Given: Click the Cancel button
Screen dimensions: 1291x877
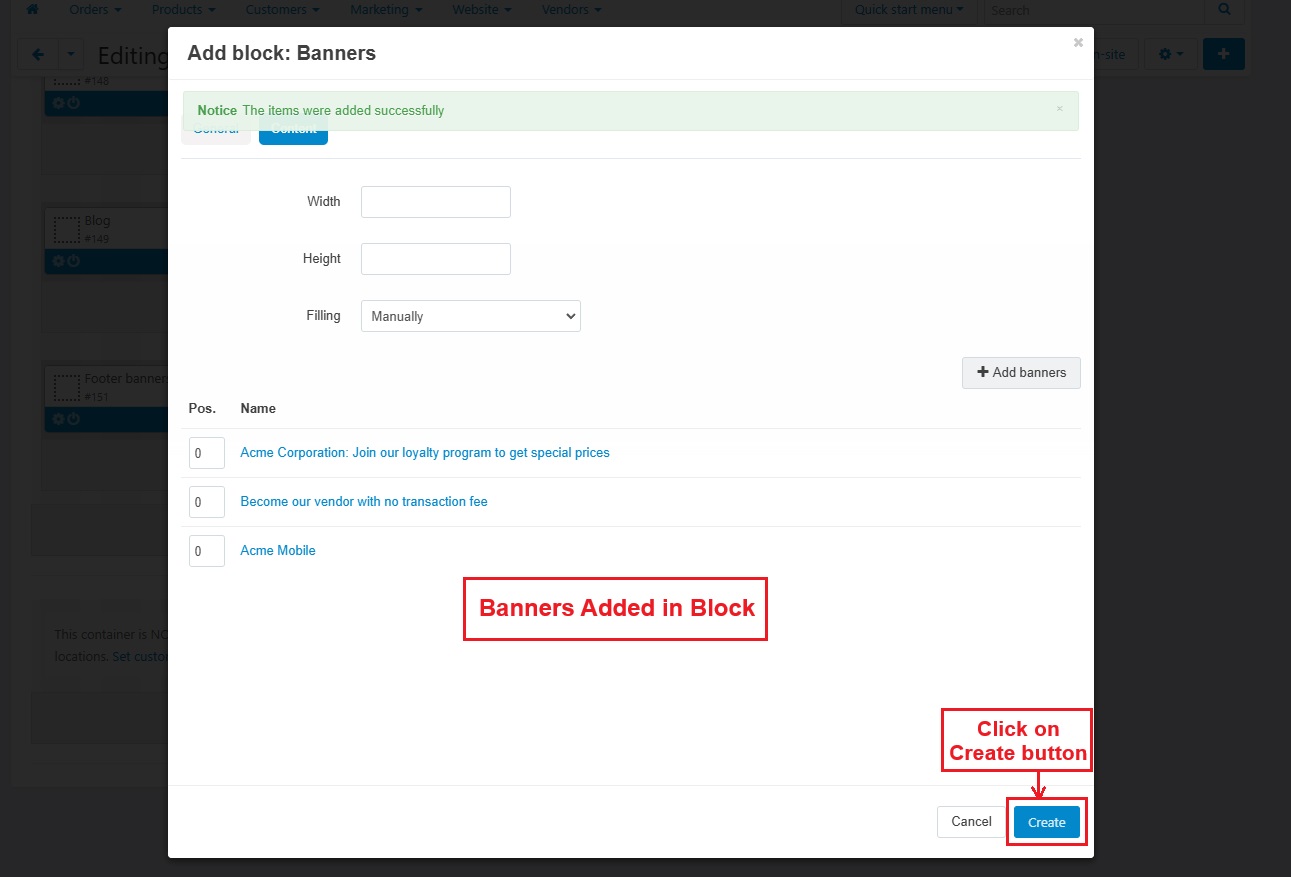Looking at the screenshot, I should tap(971, 822).
